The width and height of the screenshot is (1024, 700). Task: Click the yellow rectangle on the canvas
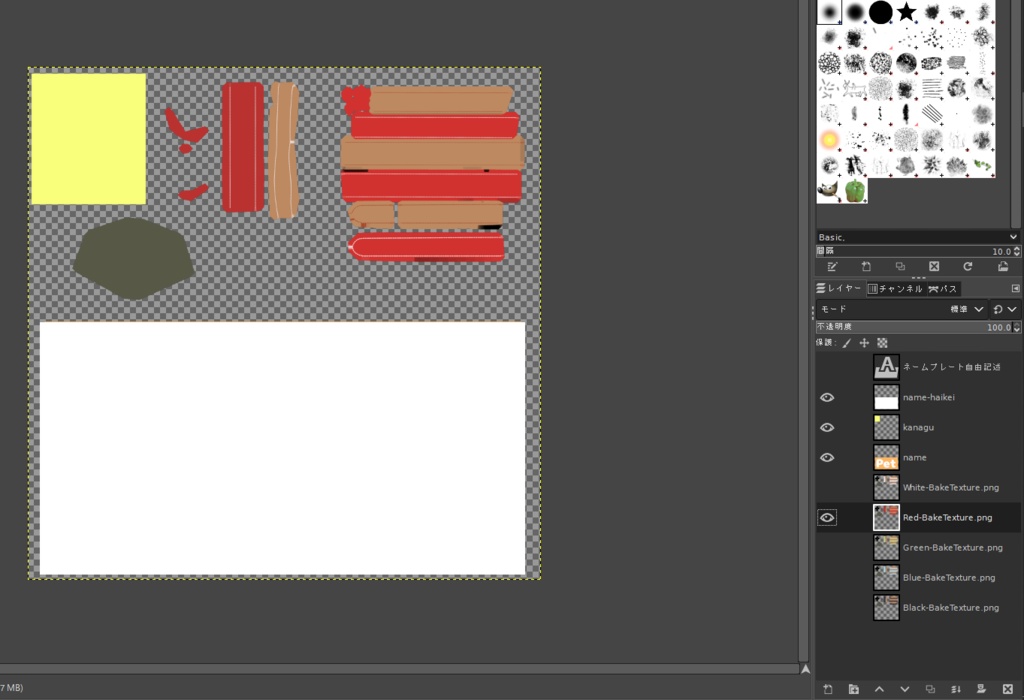(89, 138)
